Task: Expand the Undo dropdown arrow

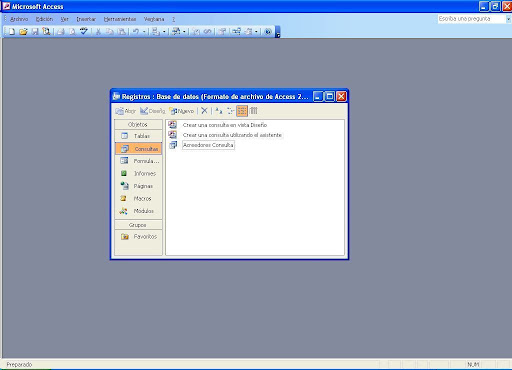Action: tap(144, 32)
